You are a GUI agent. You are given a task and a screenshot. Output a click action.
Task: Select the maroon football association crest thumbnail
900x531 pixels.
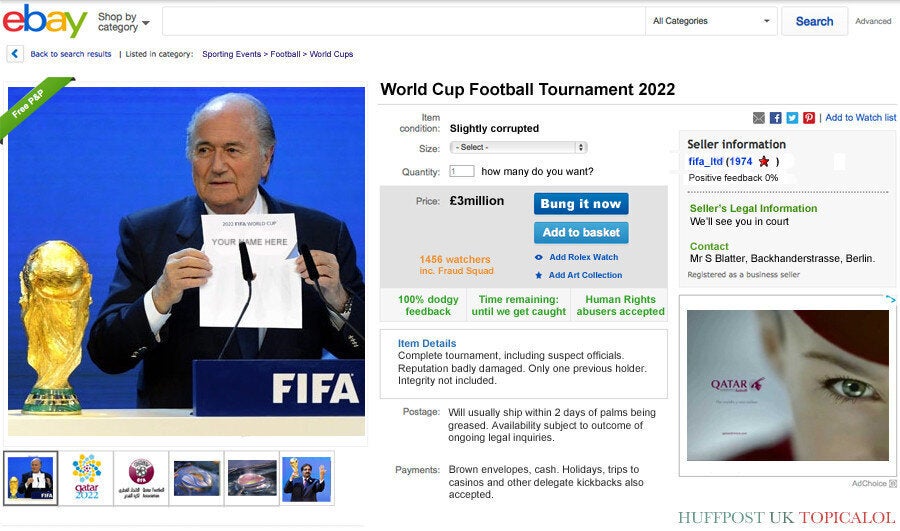[141, 478]
